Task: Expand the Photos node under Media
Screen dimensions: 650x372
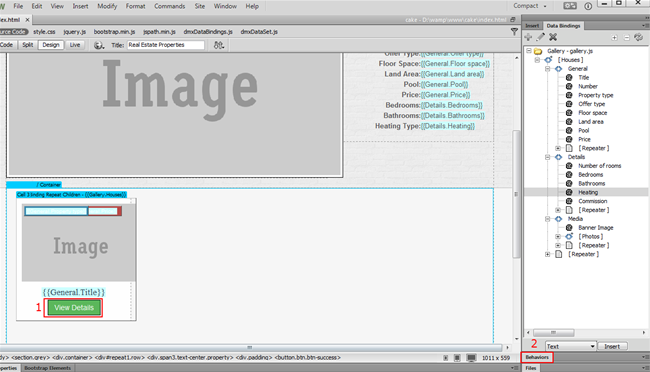Action: (558, 236)
